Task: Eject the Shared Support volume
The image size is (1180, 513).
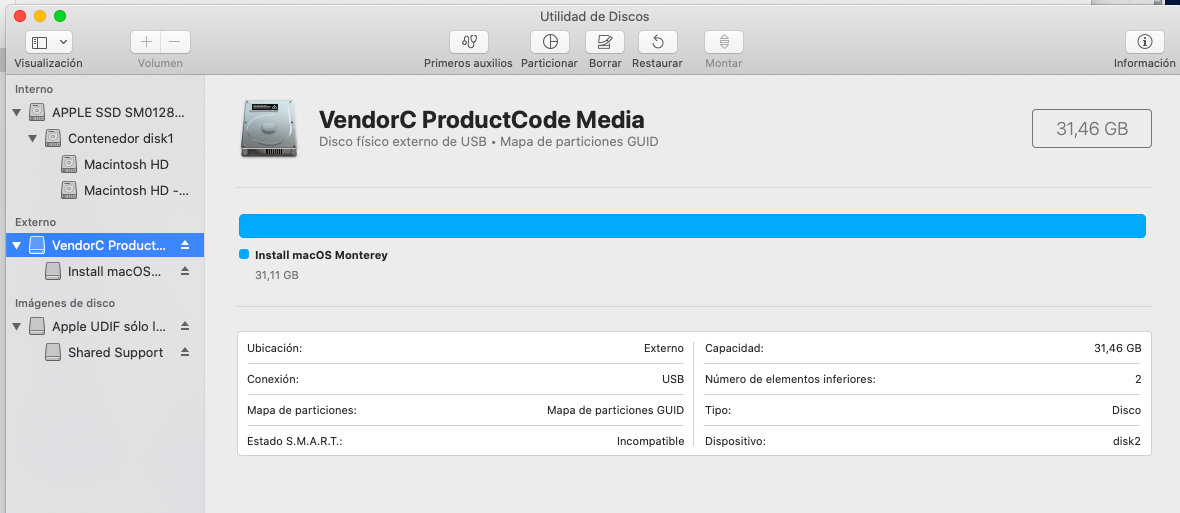Action: (x=184, y=352)
